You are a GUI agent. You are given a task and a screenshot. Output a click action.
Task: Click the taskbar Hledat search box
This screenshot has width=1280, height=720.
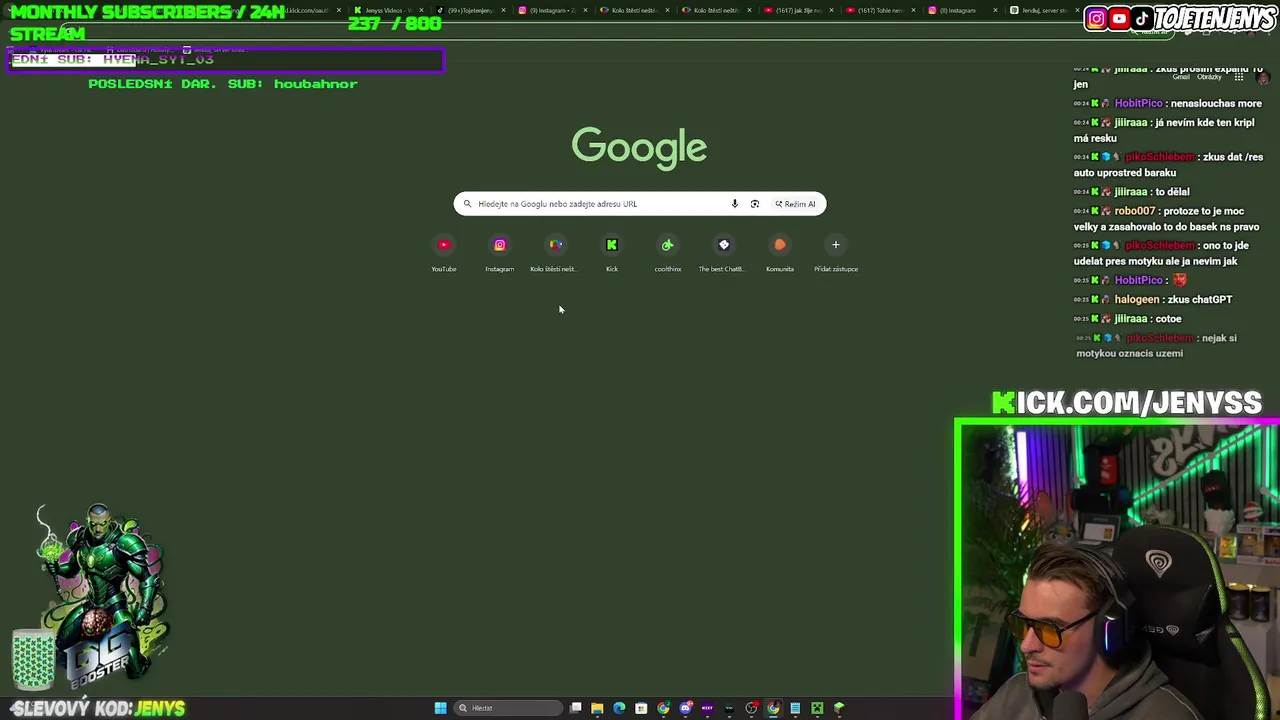pyautogui.click(x=508, y=708)
